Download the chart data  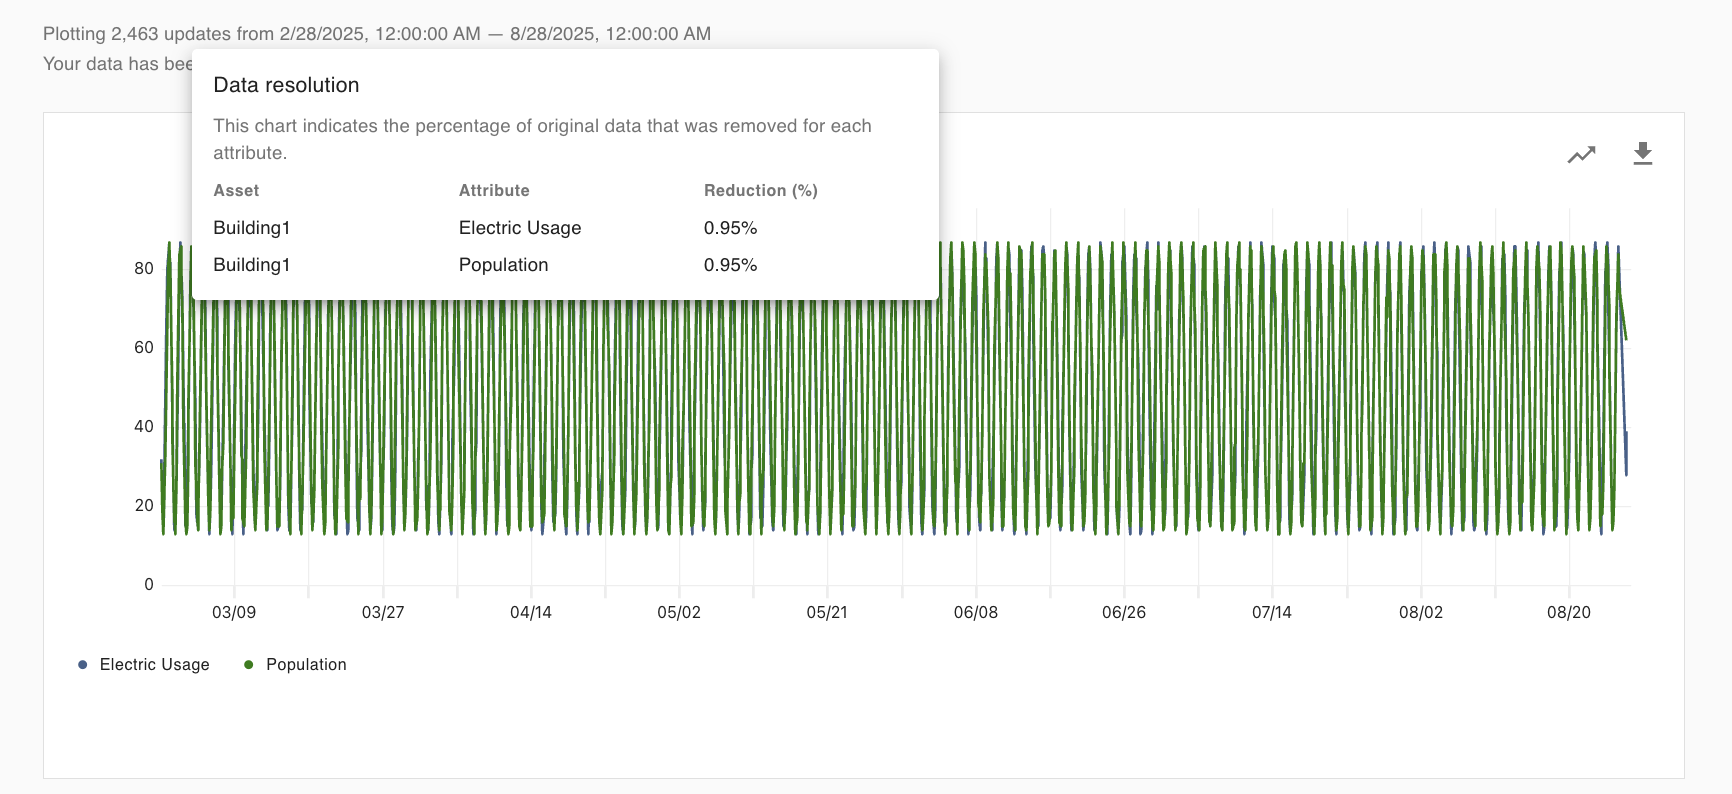(x=1642, y=154)
